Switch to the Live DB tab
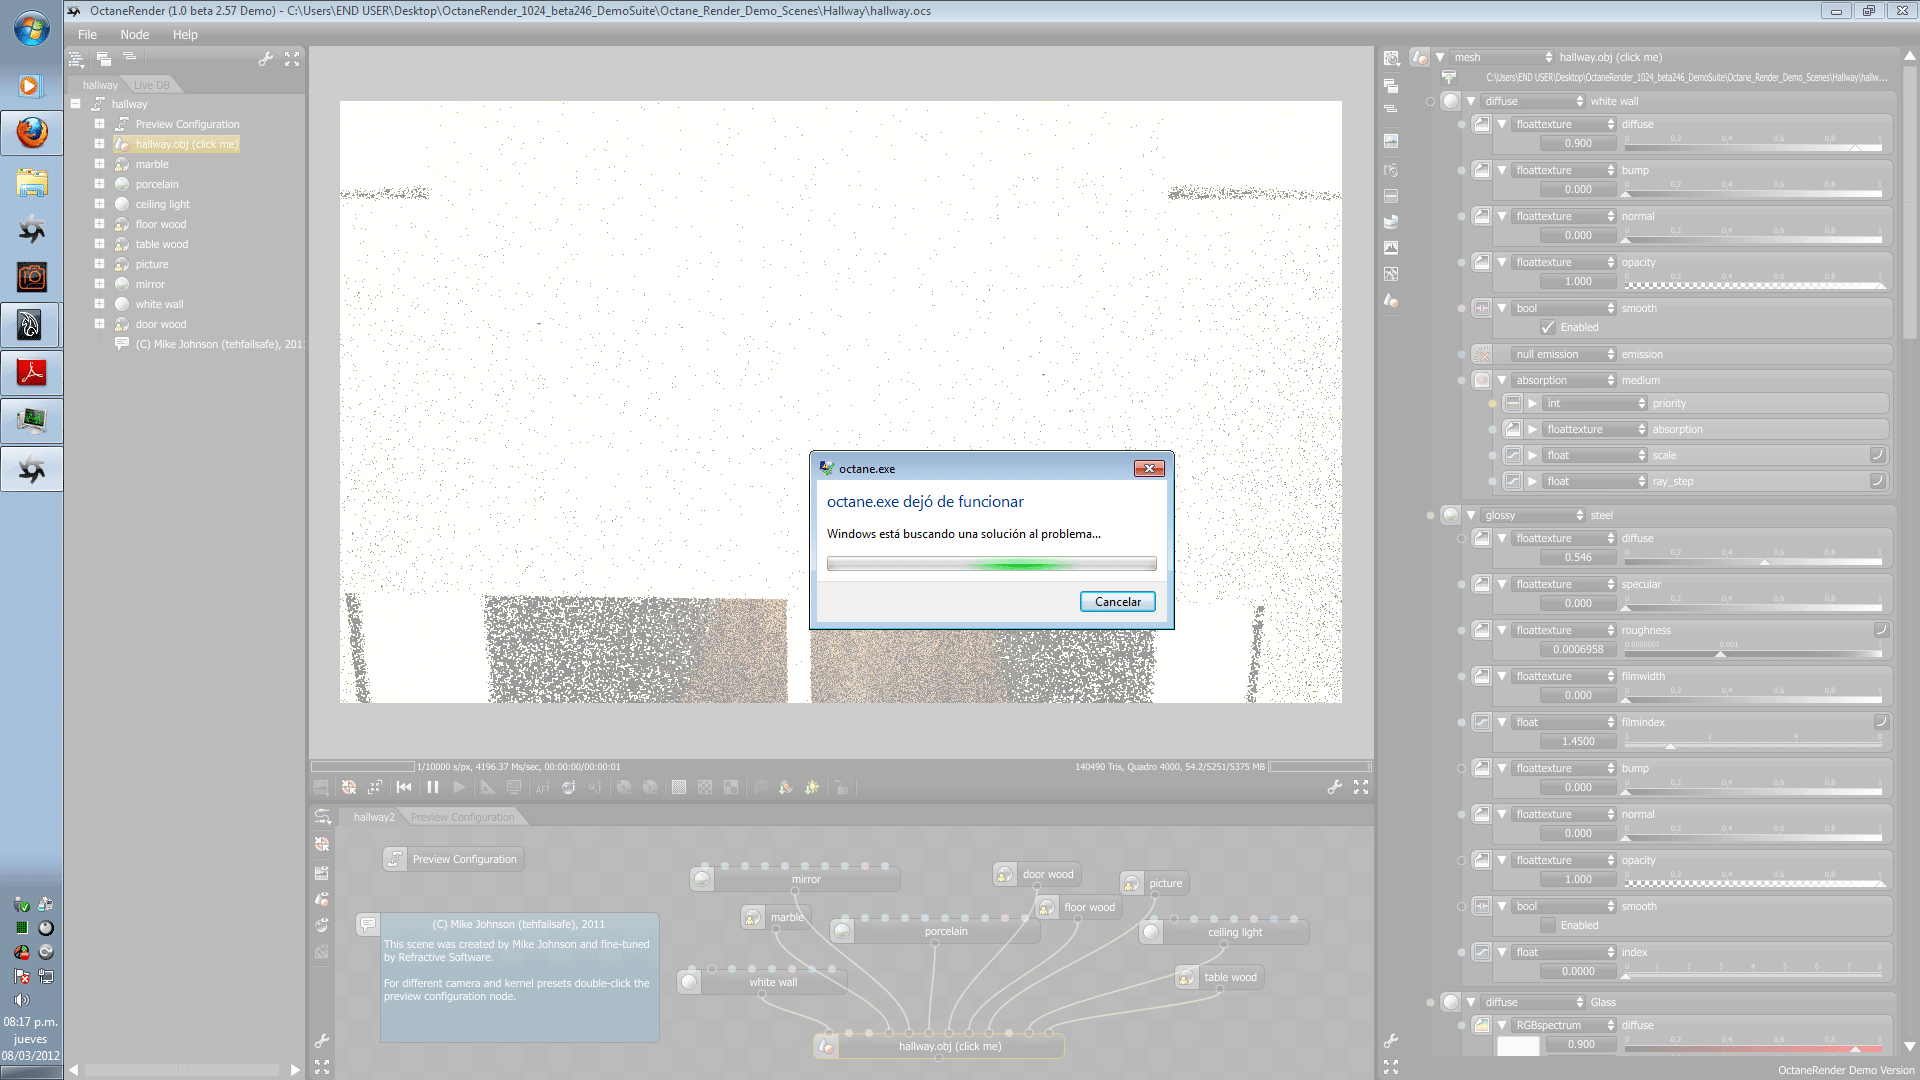This screenshot has width=1920, height=1080. pyautogui.click(x=152, y=85)
